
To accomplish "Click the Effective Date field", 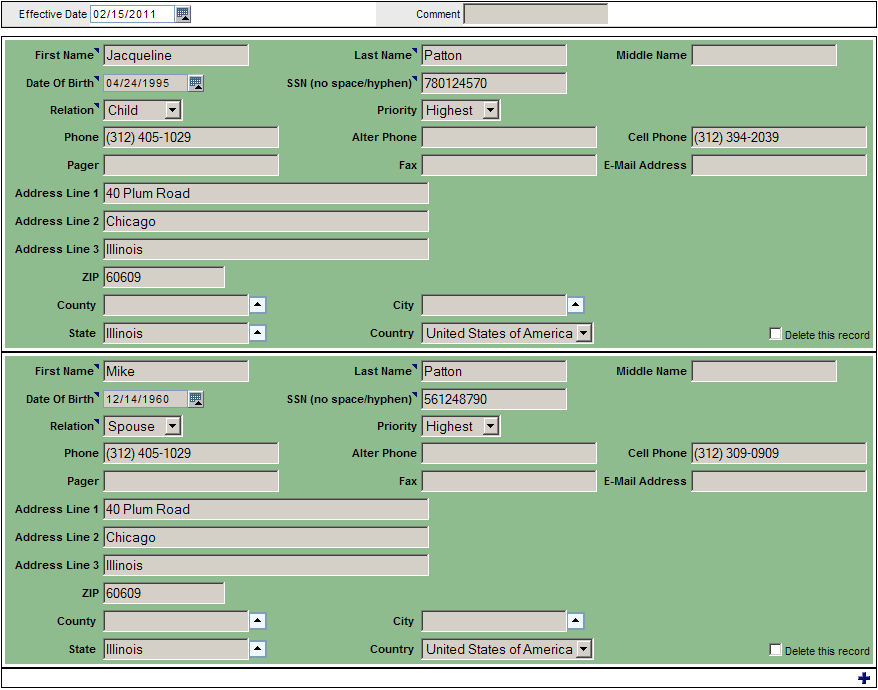I will click(x=133, y=14).
